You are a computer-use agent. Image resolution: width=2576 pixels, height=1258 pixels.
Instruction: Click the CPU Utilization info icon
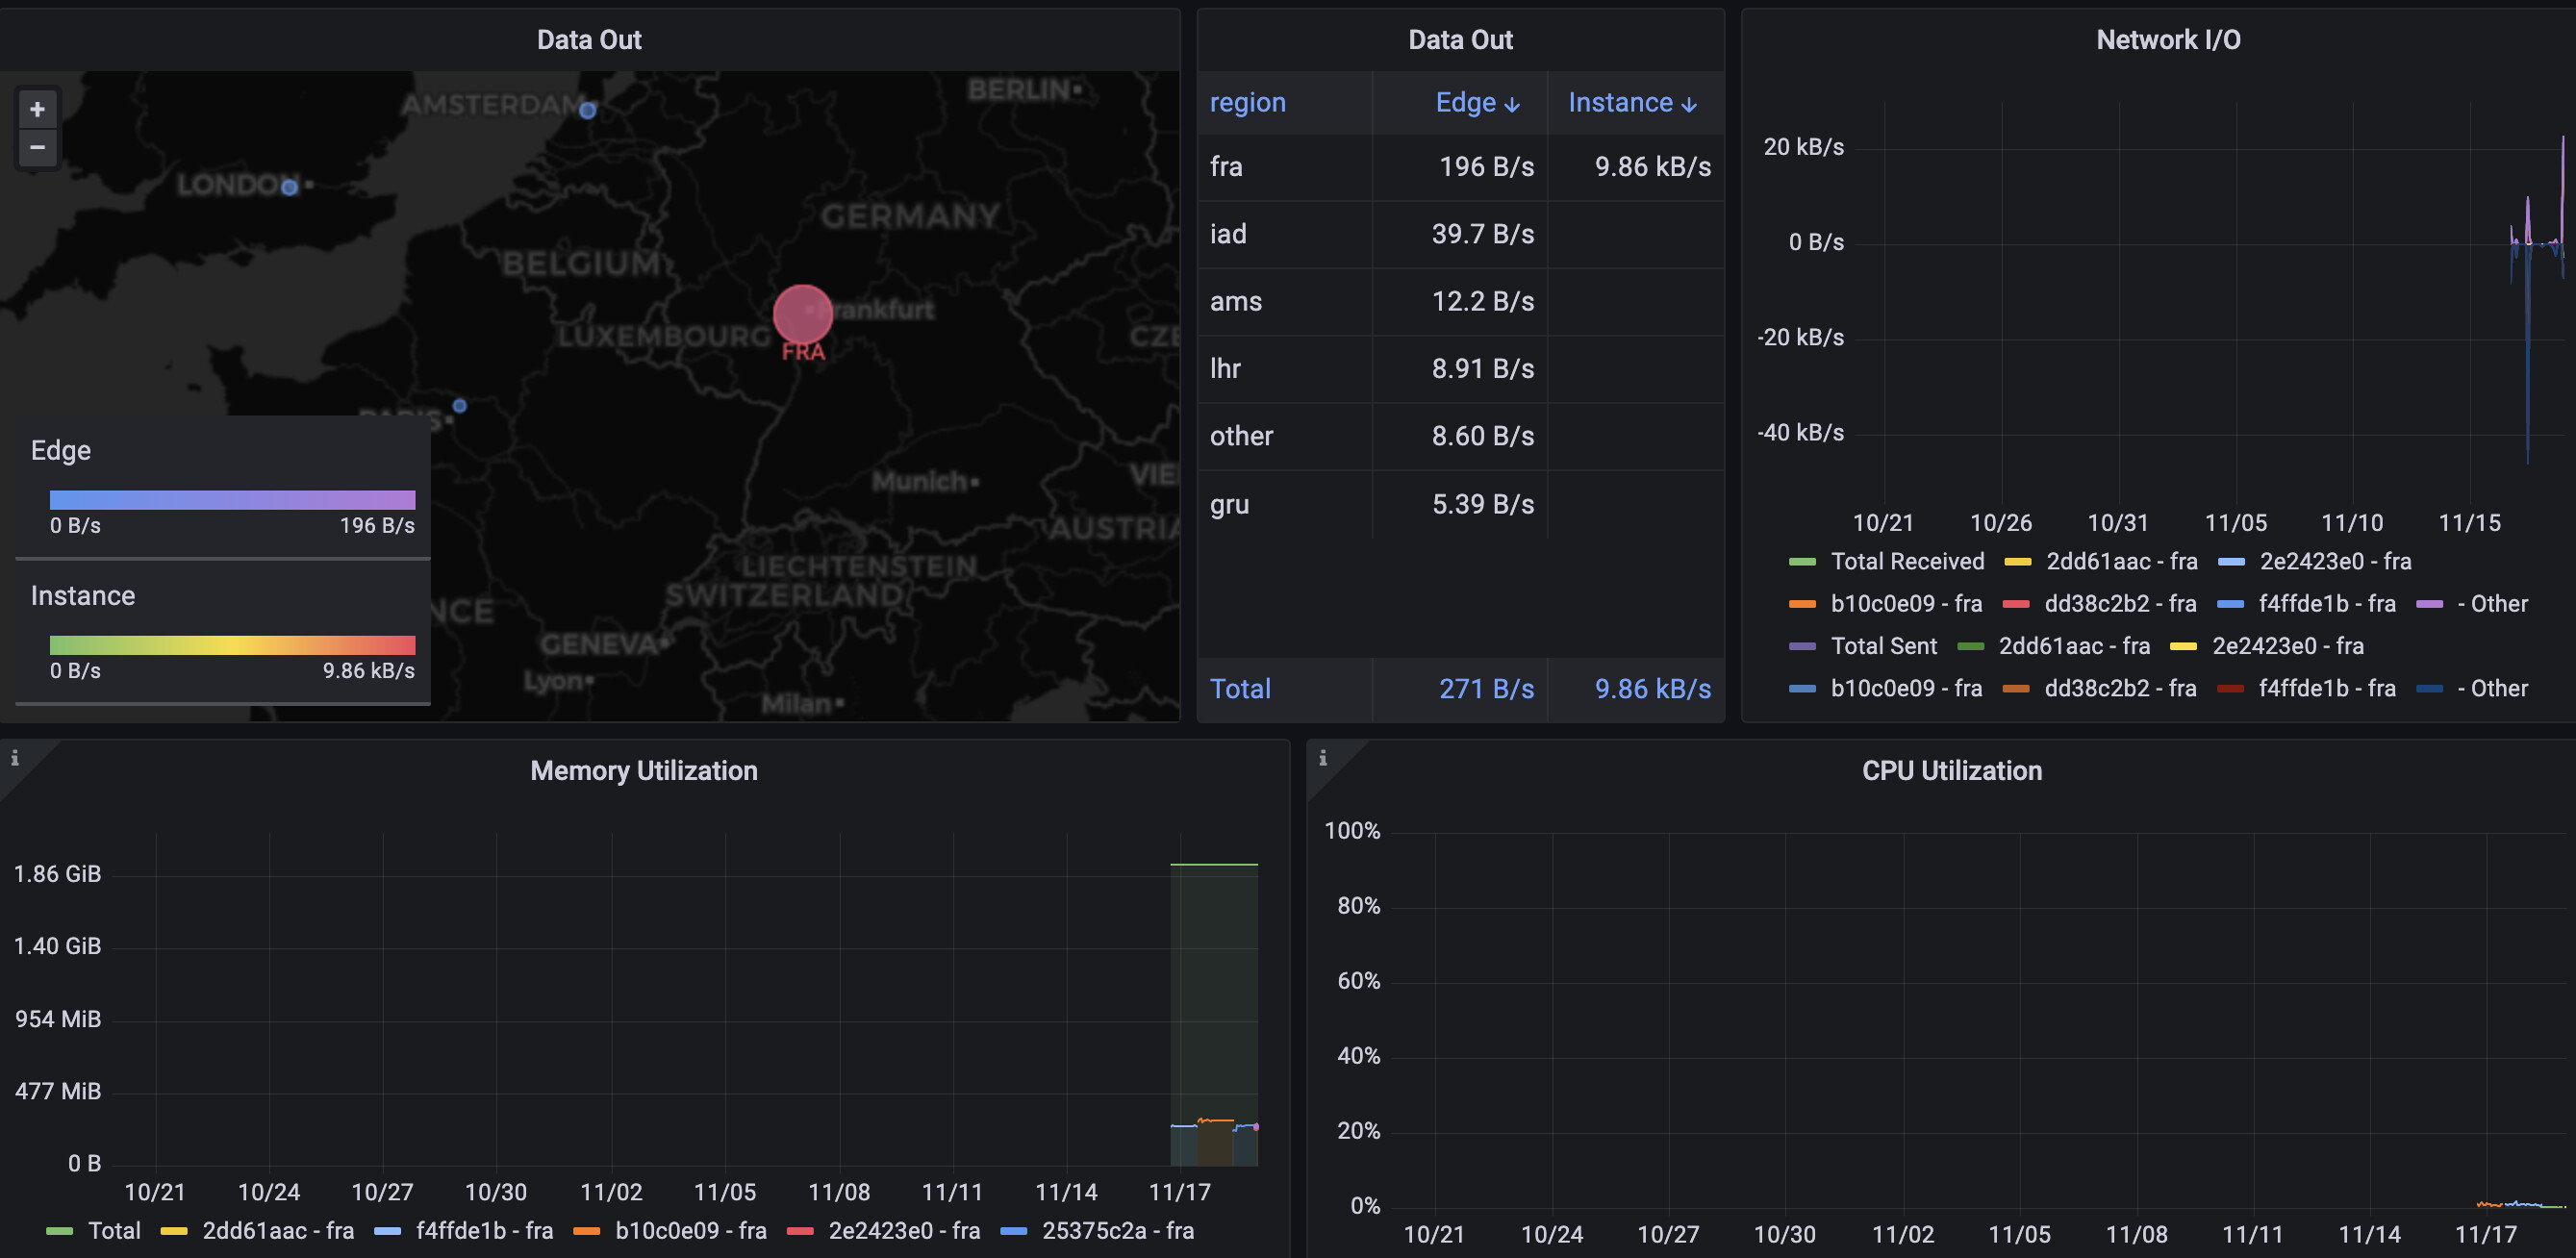pos(1322,758)
